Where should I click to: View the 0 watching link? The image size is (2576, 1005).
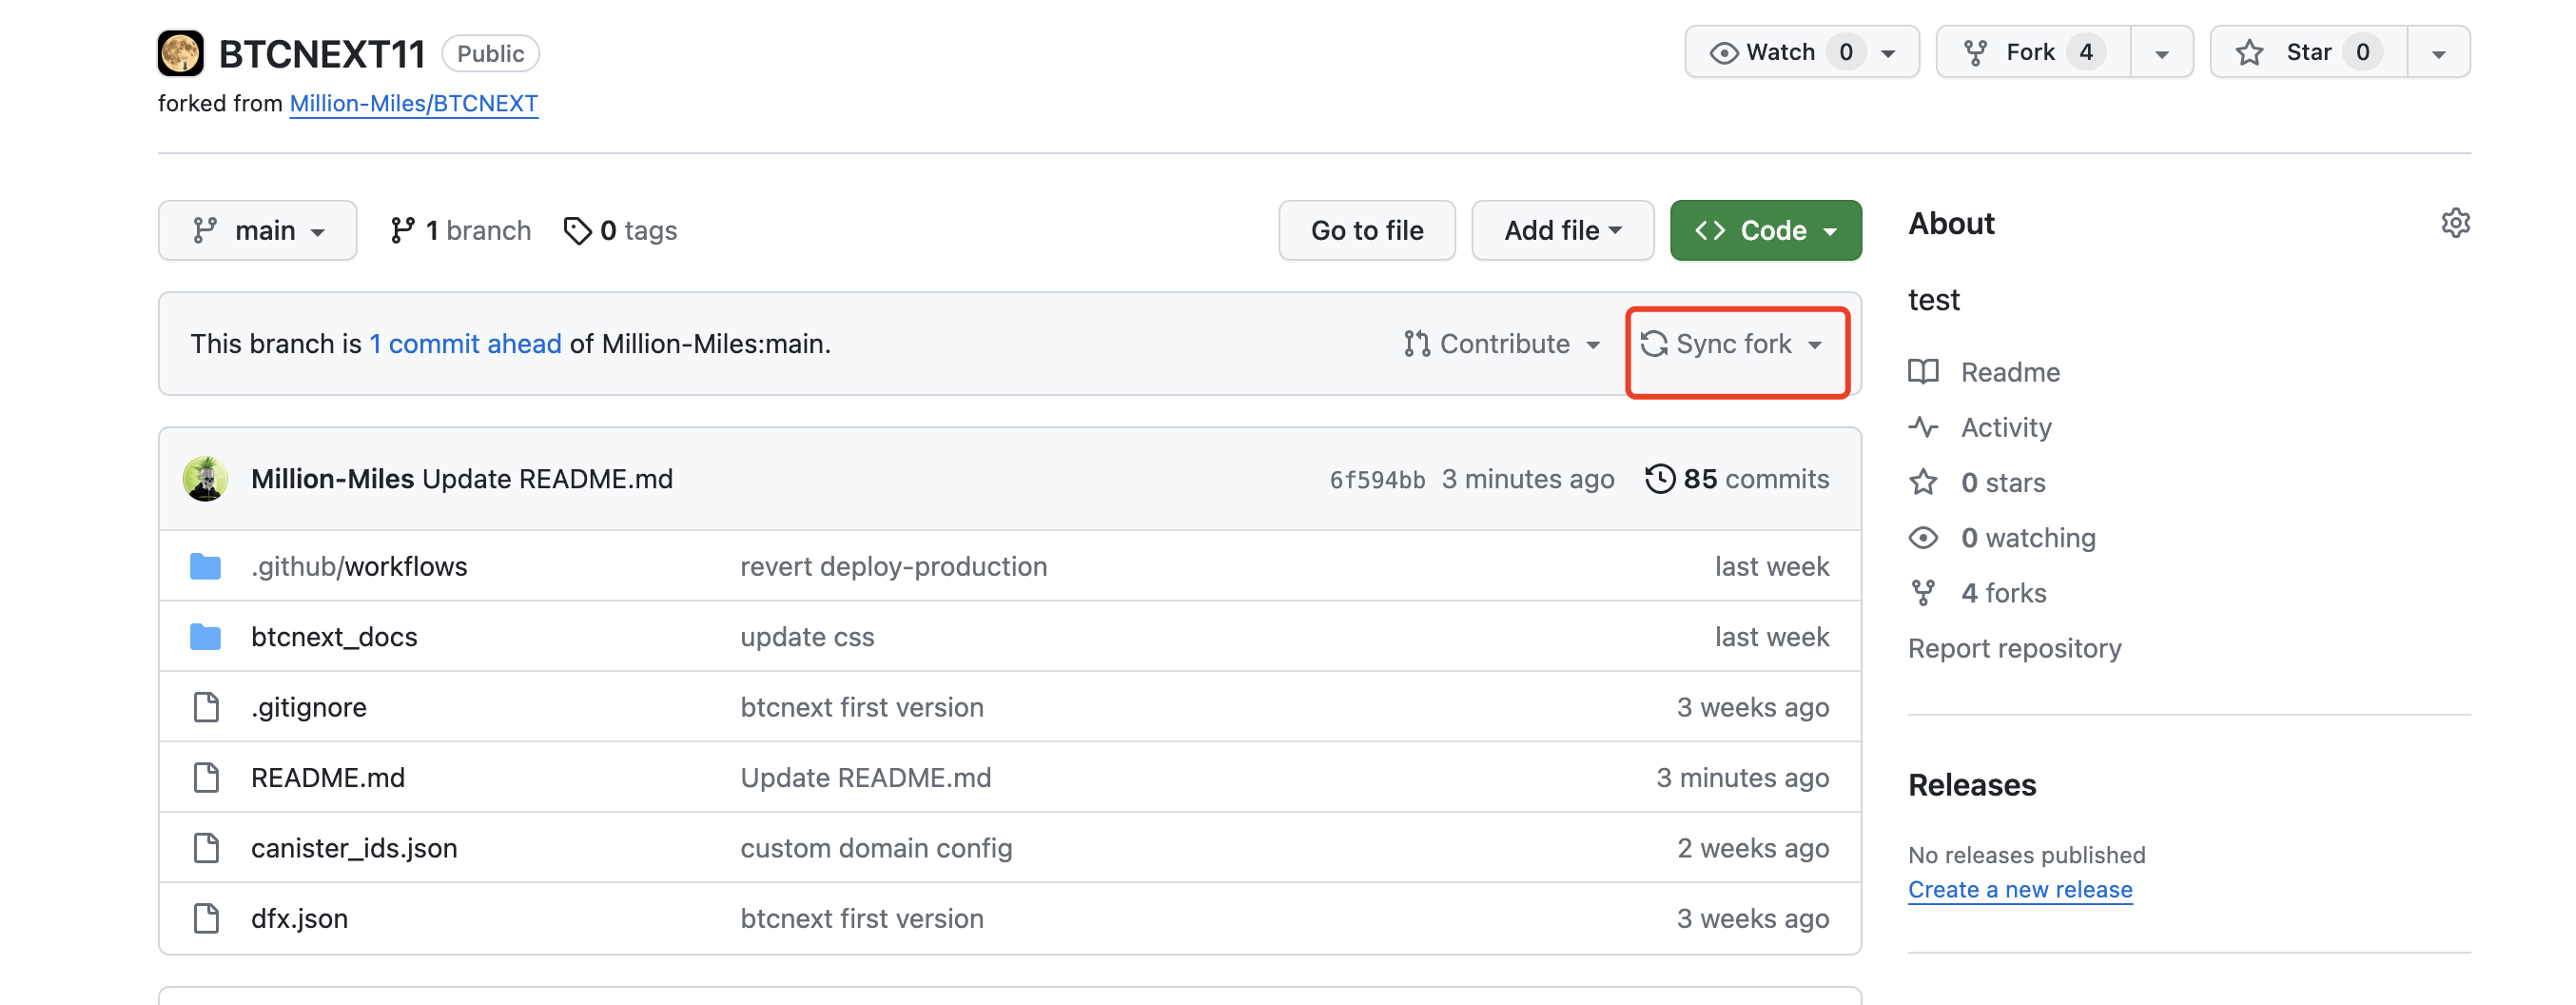(x=2028, y=537)
